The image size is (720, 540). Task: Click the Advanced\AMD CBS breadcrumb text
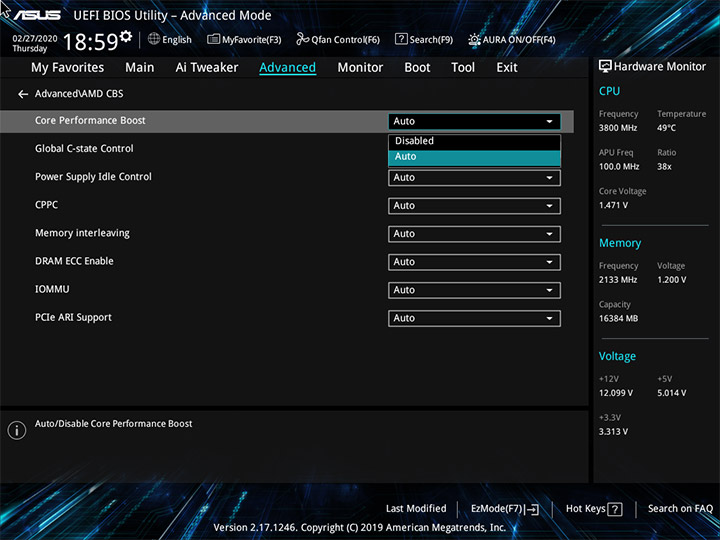pyautogui.click(x=79, y=94)
